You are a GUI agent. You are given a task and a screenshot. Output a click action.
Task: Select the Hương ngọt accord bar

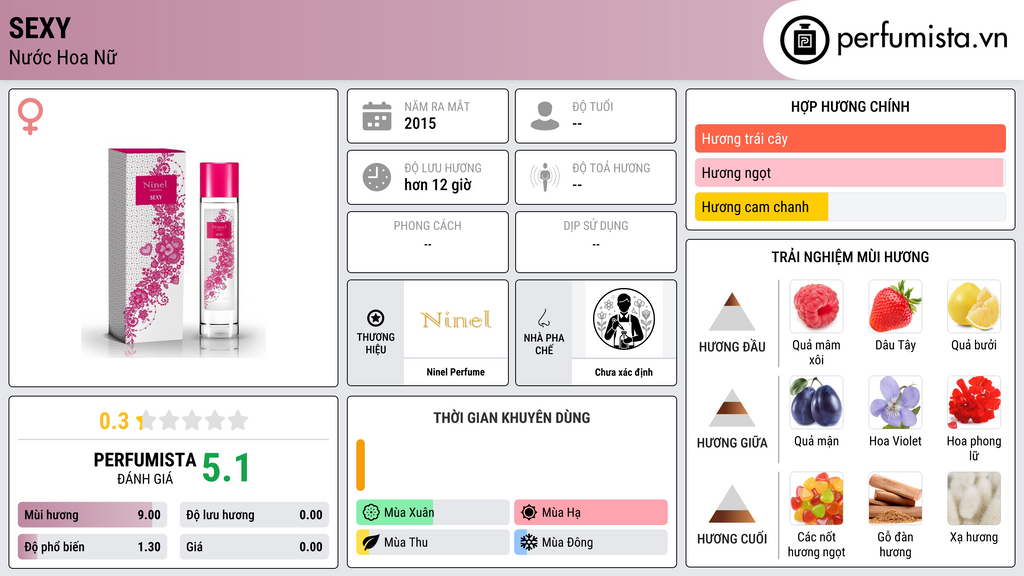click(850, 172)
